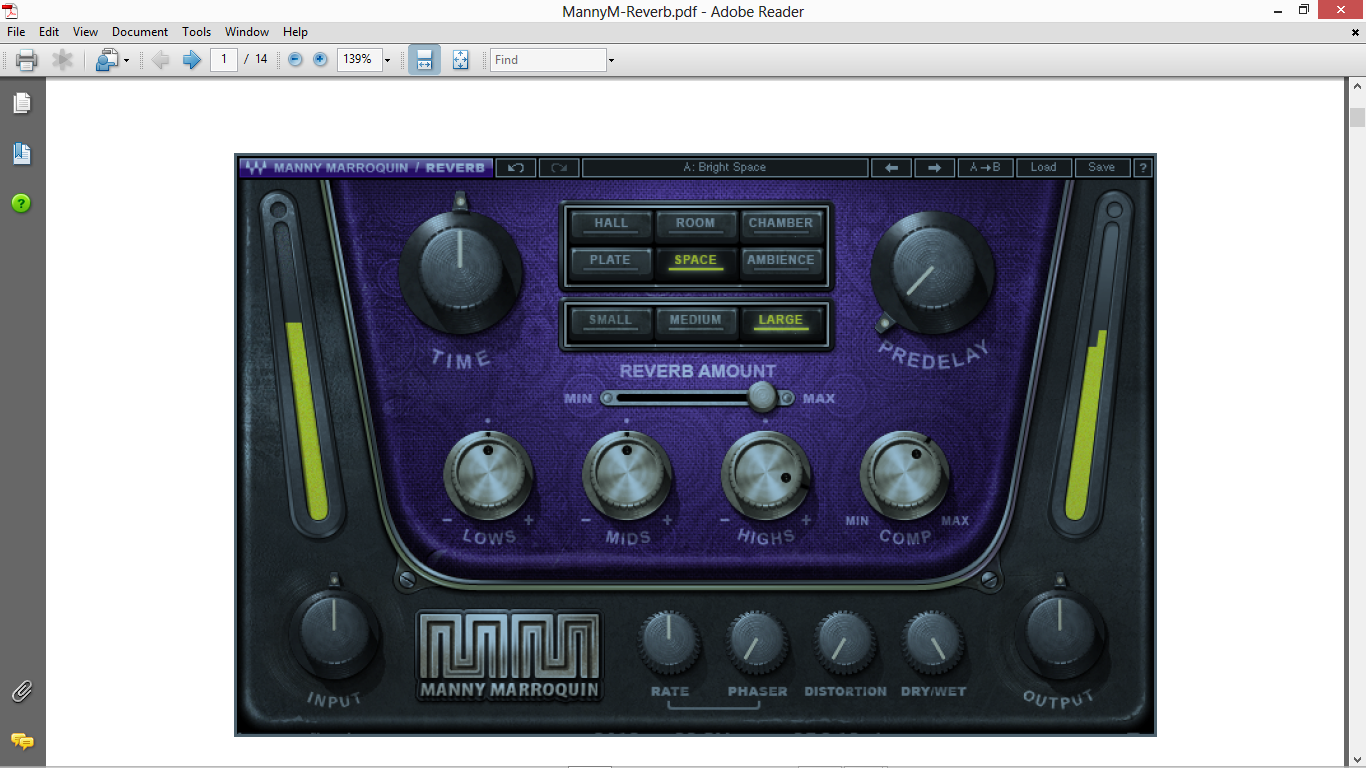Click the collaborate person-and-page toolbar icon
Image resolution: width=1366 pixels, height=768 pixels.
[106, 60]
